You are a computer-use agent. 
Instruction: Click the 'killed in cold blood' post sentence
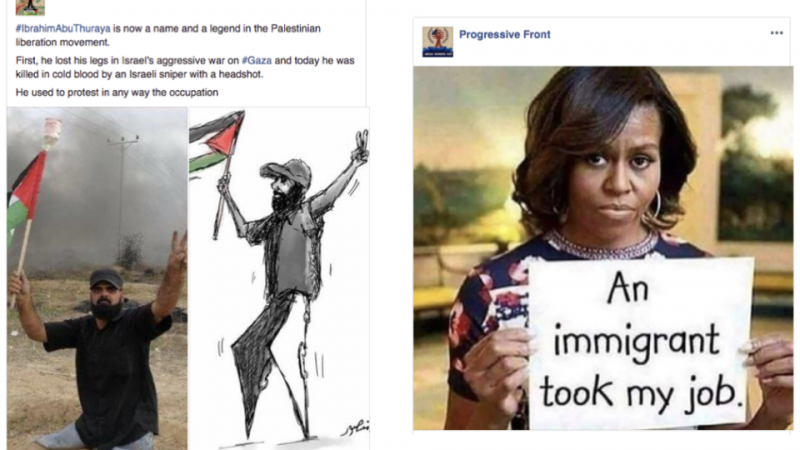[x=185, y=67]
